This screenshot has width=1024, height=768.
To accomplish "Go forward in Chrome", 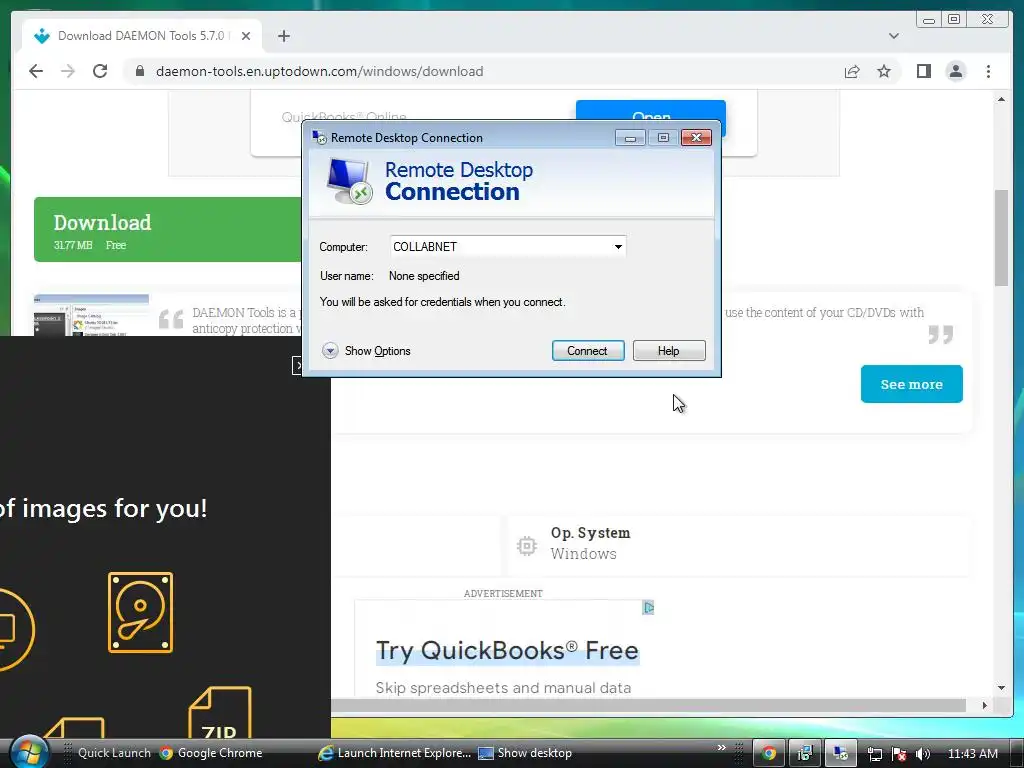I will click(68, 71).
